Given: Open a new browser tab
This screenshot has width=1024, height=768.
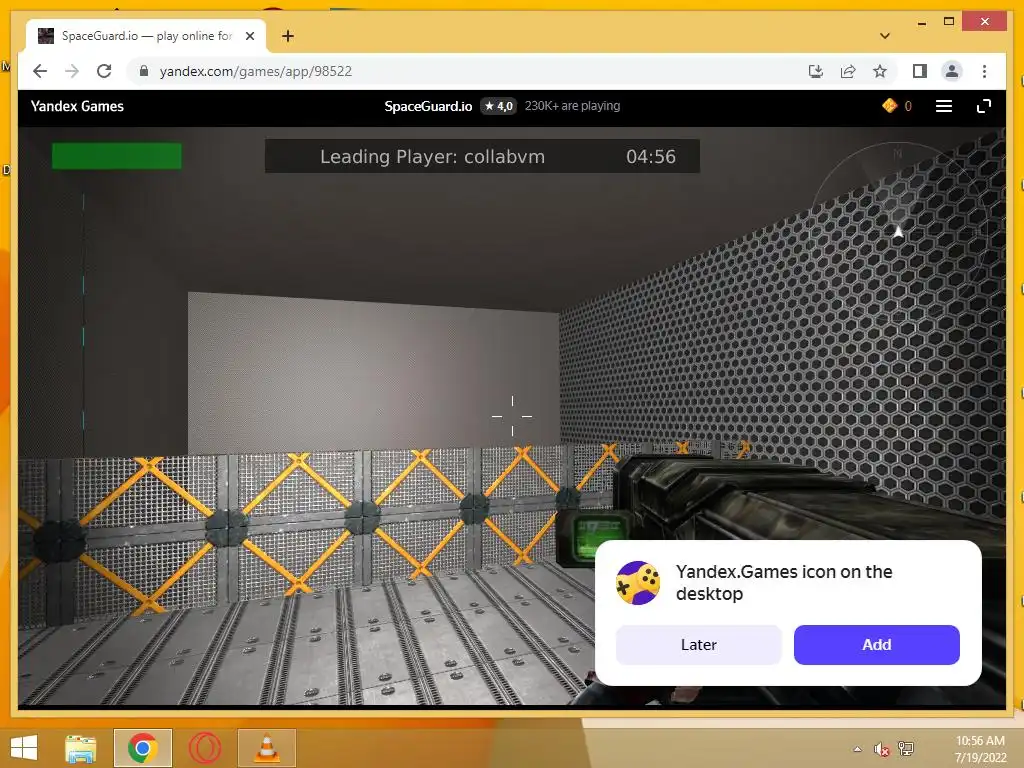Looking at the screenshot, I should [287, 36].
